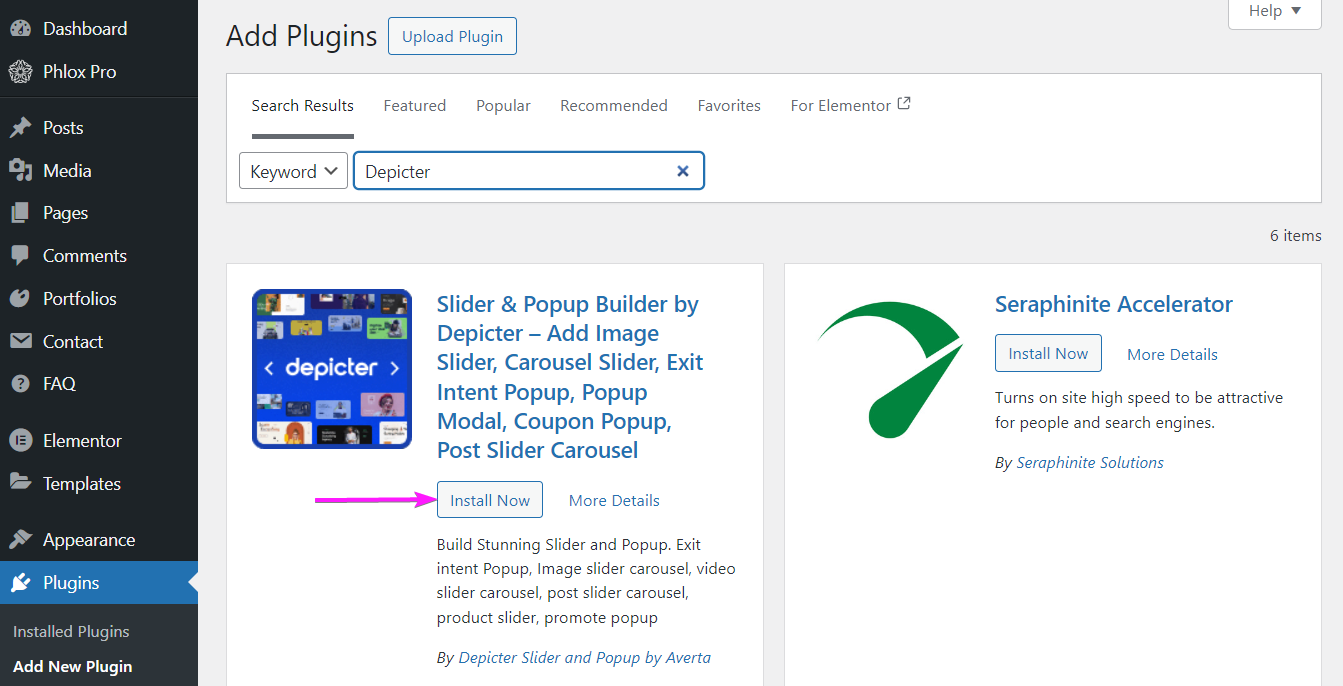Open Contact menu item
1343x686 pixels.
(99, 342)
